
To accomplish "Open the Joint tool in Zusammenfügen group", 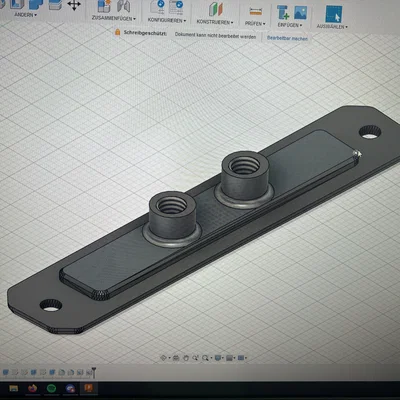I will click(x=104, y=6).
